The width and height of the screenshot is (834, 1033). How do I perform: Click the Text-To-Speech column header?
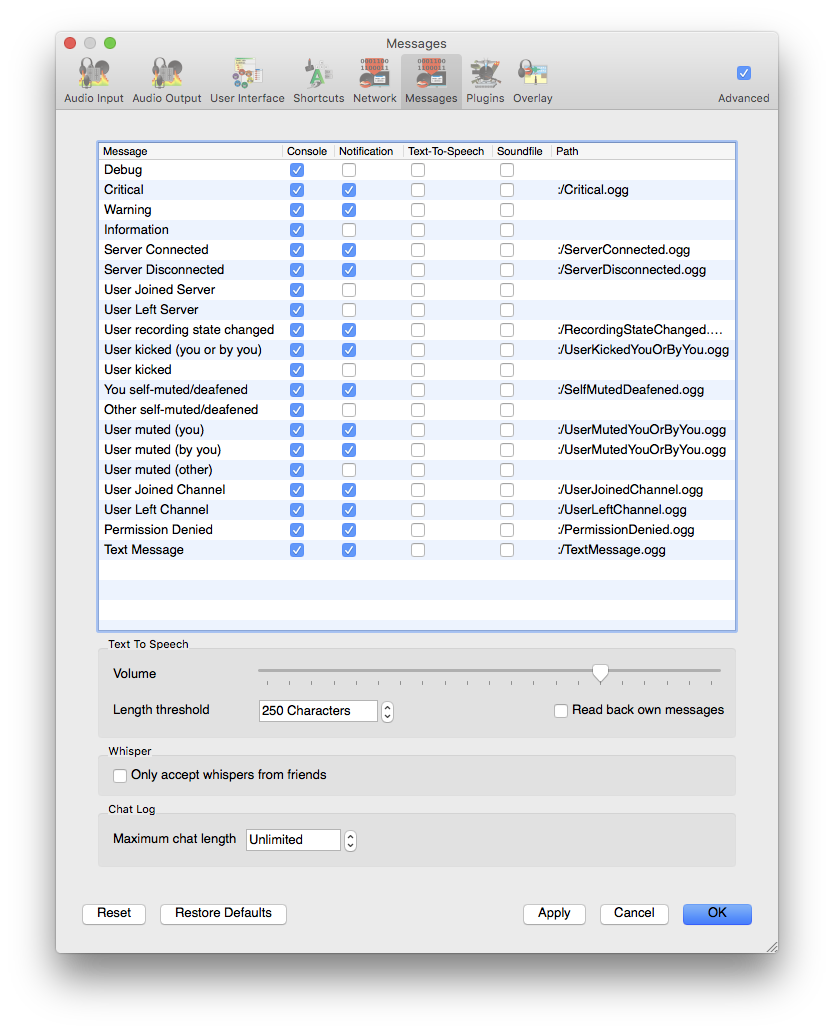pyautogui.click(x=447, y=151)
